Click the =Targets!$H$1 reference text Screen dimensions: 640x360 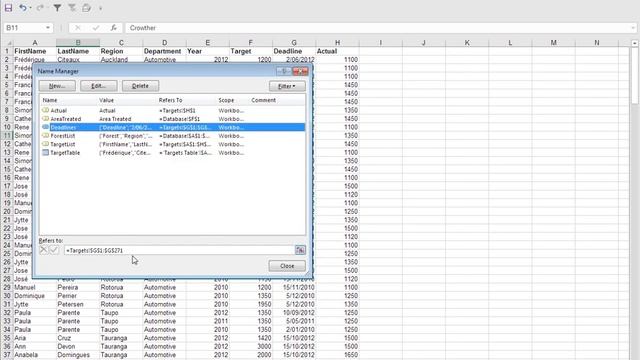point(177,111)
